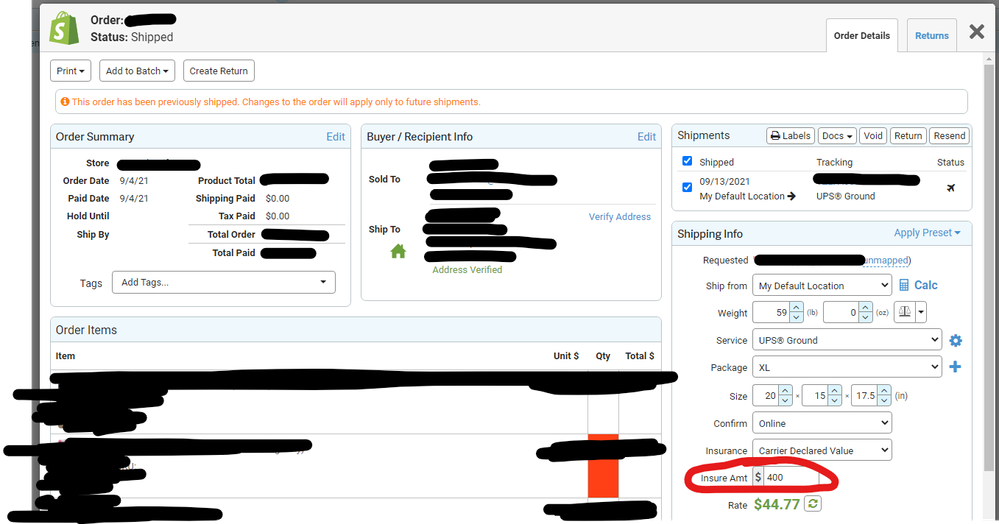This screenshot has width=999, height=524.
Task: Click the plus icon beside Package
Action: pyautogui.click(x=955, y=368)
